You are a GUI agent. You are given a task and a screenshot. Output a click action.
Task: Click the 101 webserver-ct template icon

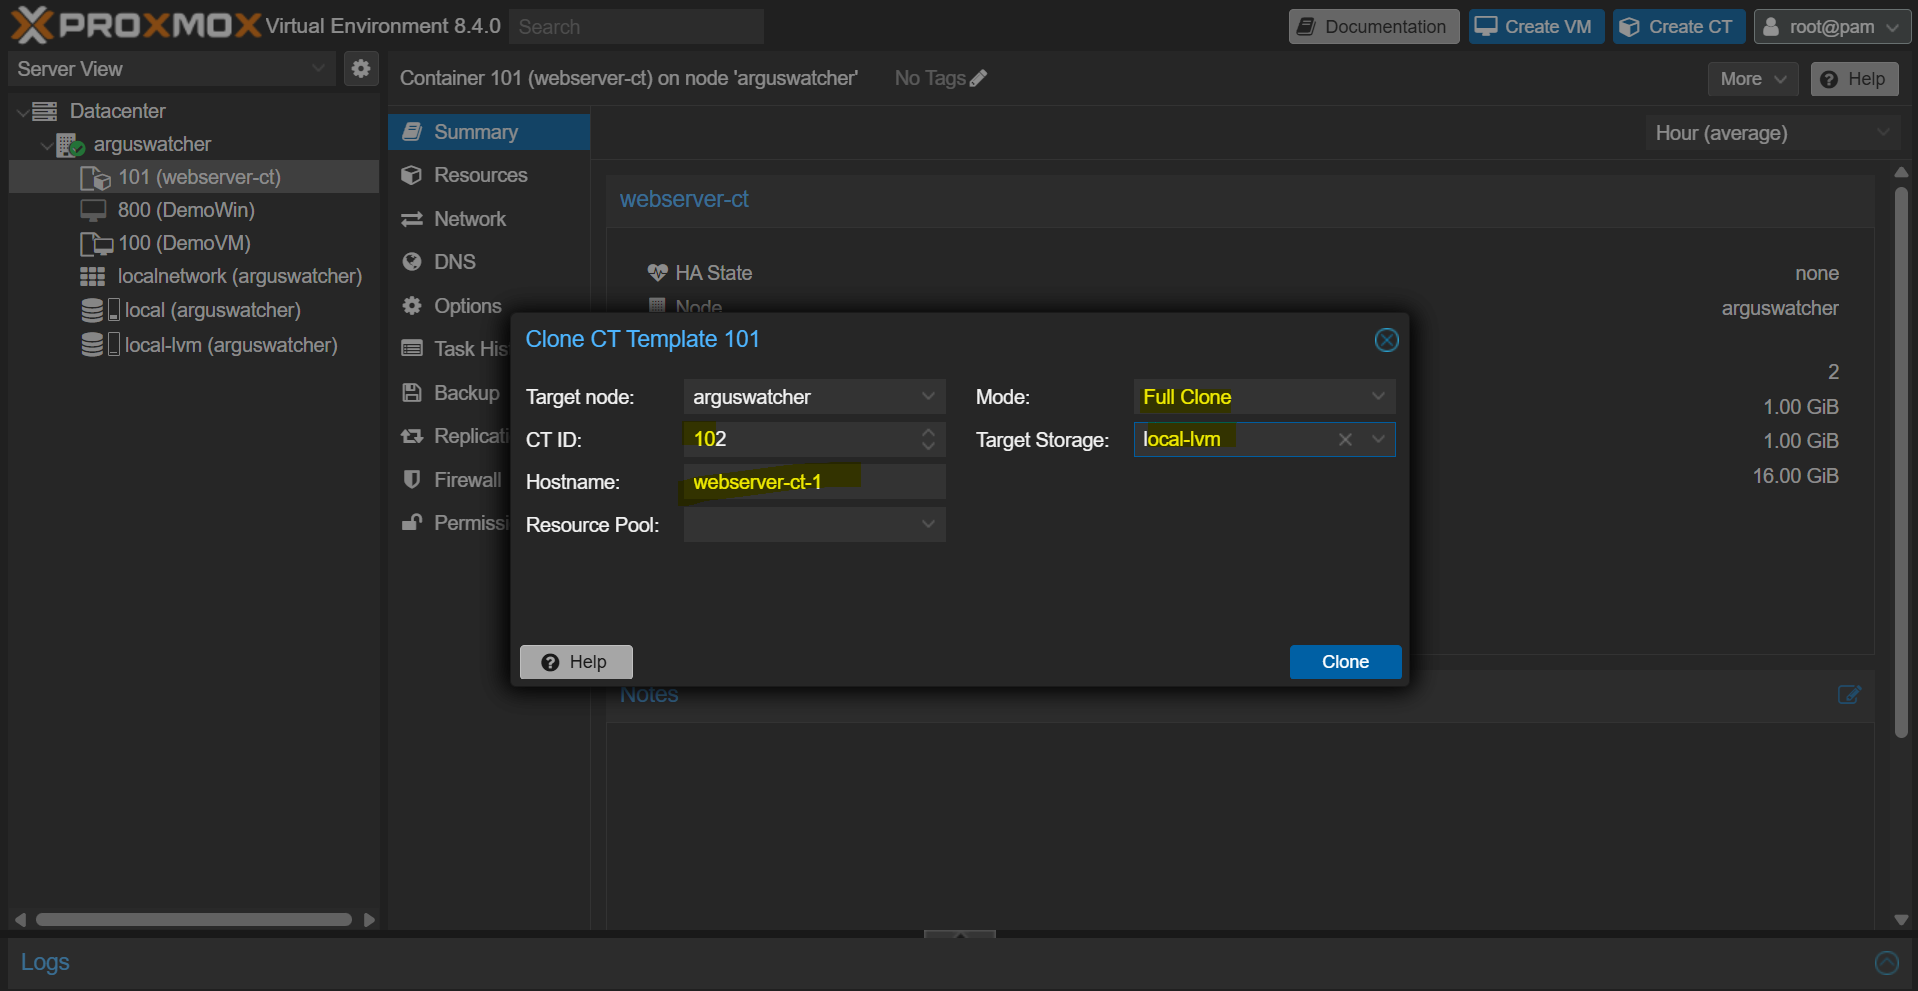click(95, 178)
